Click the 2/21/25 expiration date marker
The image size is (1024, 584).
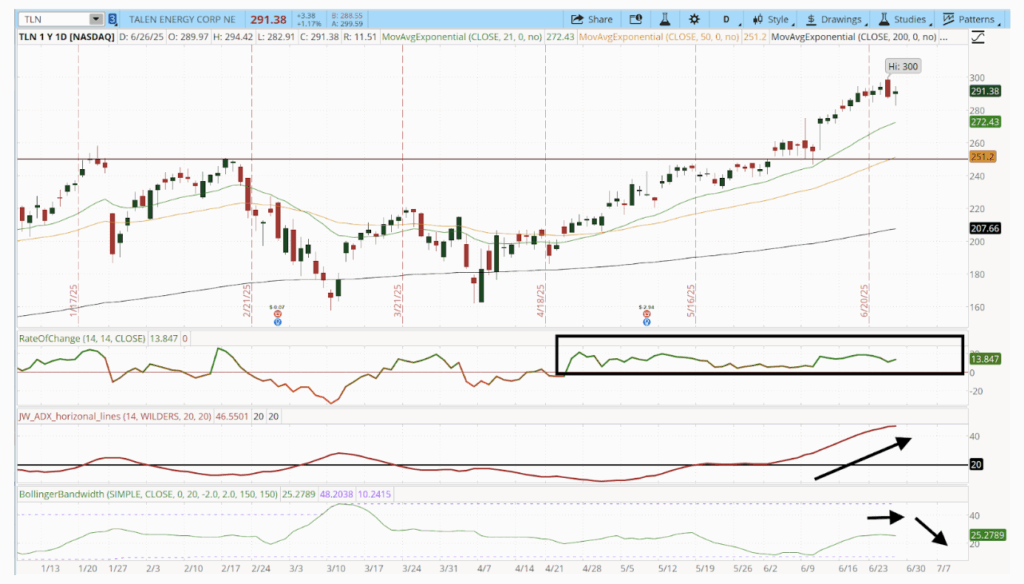(x=247, y=300)
